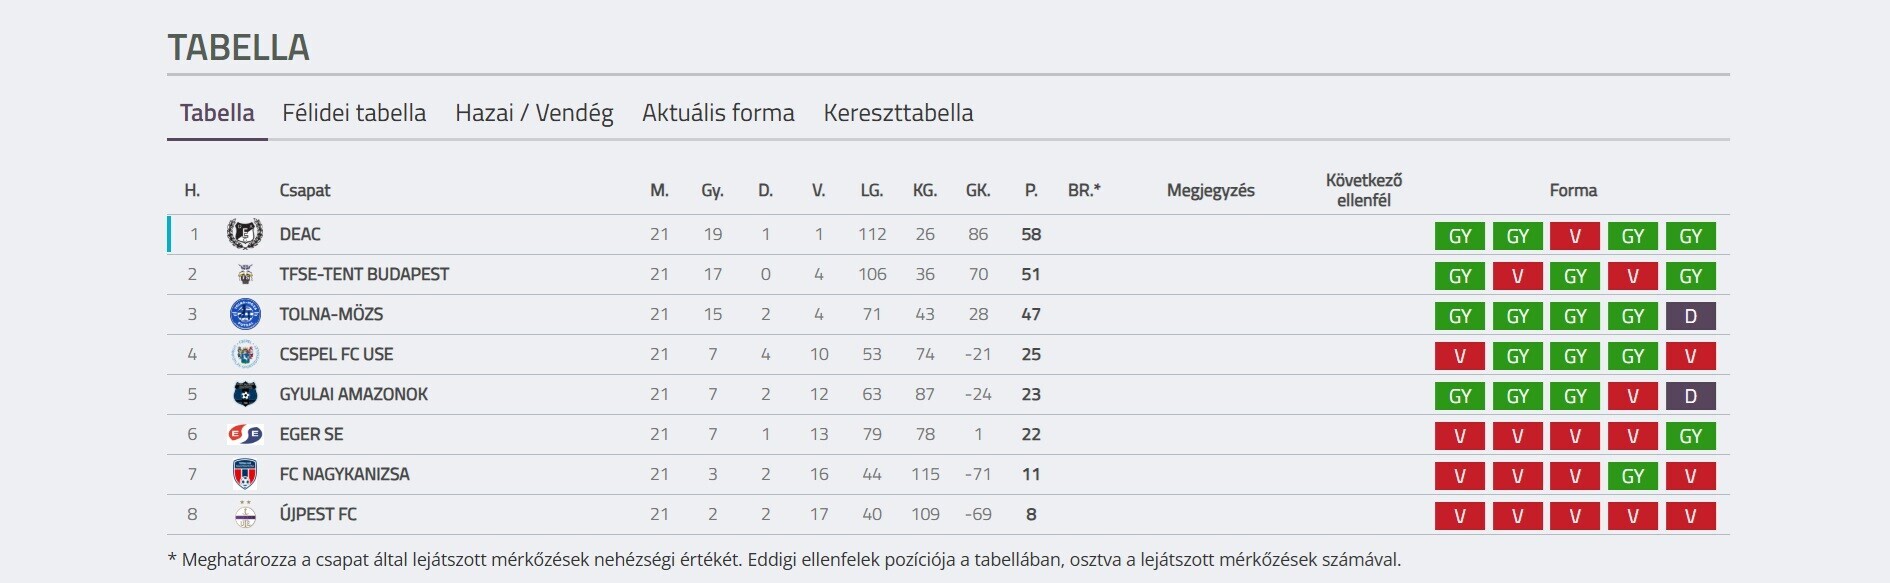1890x583 pixels.
Task: Click the P. points column header
Action: pos(1031,190)
